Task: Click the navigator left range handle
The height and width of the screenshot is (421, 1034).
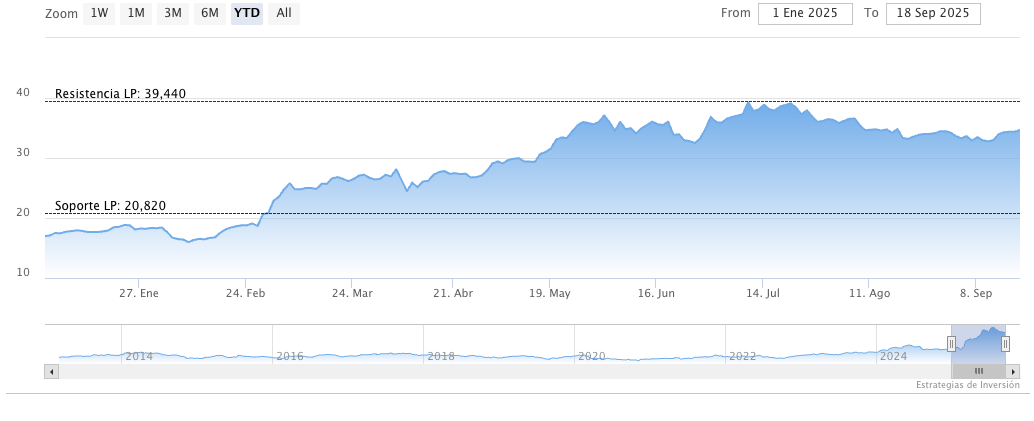Action: click(x=951, y=344)
